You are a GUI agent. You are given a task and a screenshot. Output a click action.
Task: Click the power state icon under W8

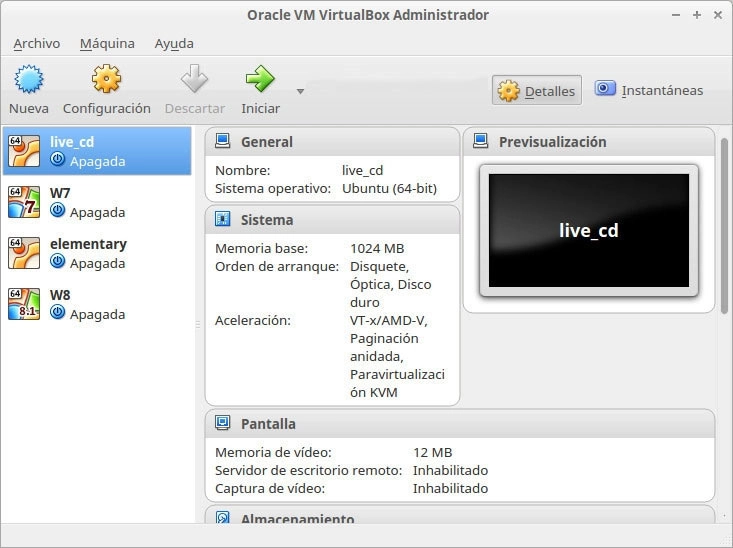click(57, 312)
